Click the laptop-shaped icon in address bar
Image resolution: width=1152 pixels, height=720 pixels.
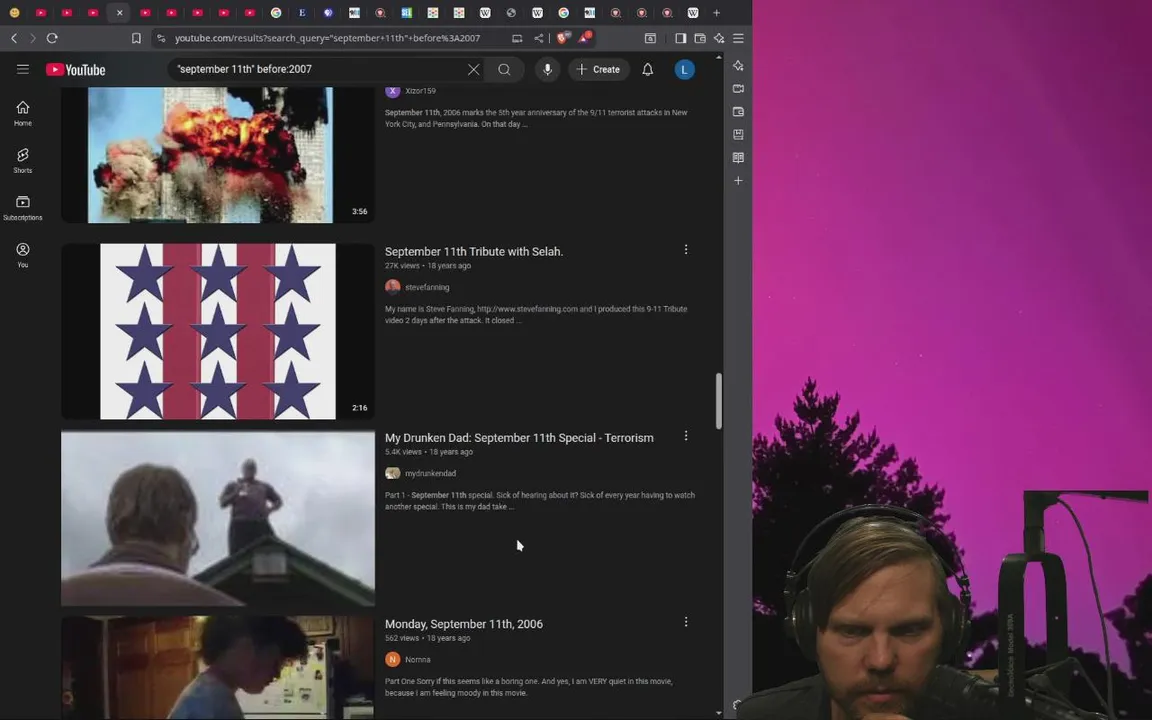coord(517,38)
